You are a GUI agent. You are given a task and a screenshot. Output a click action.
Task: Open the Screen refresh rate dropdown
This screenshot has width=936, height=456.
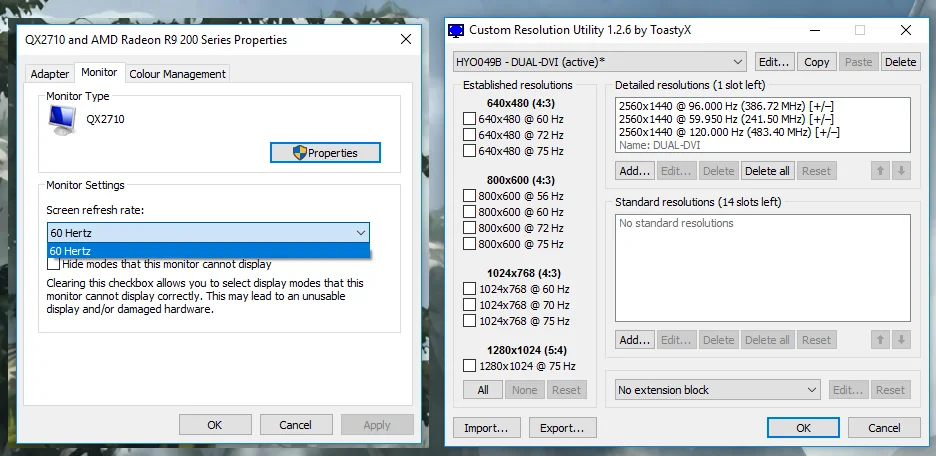coord(208,233)
